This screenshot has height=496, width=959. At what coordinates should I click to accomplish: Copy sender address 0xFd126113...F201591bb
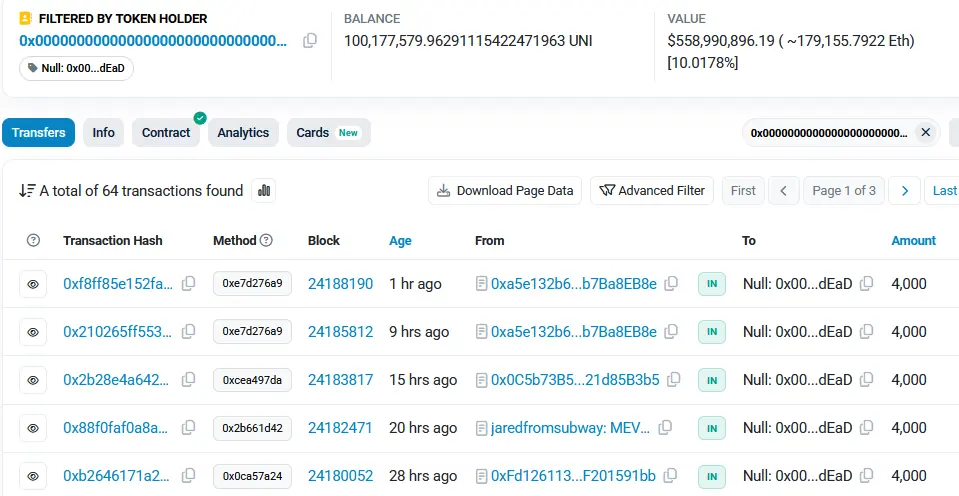(671, 475)
